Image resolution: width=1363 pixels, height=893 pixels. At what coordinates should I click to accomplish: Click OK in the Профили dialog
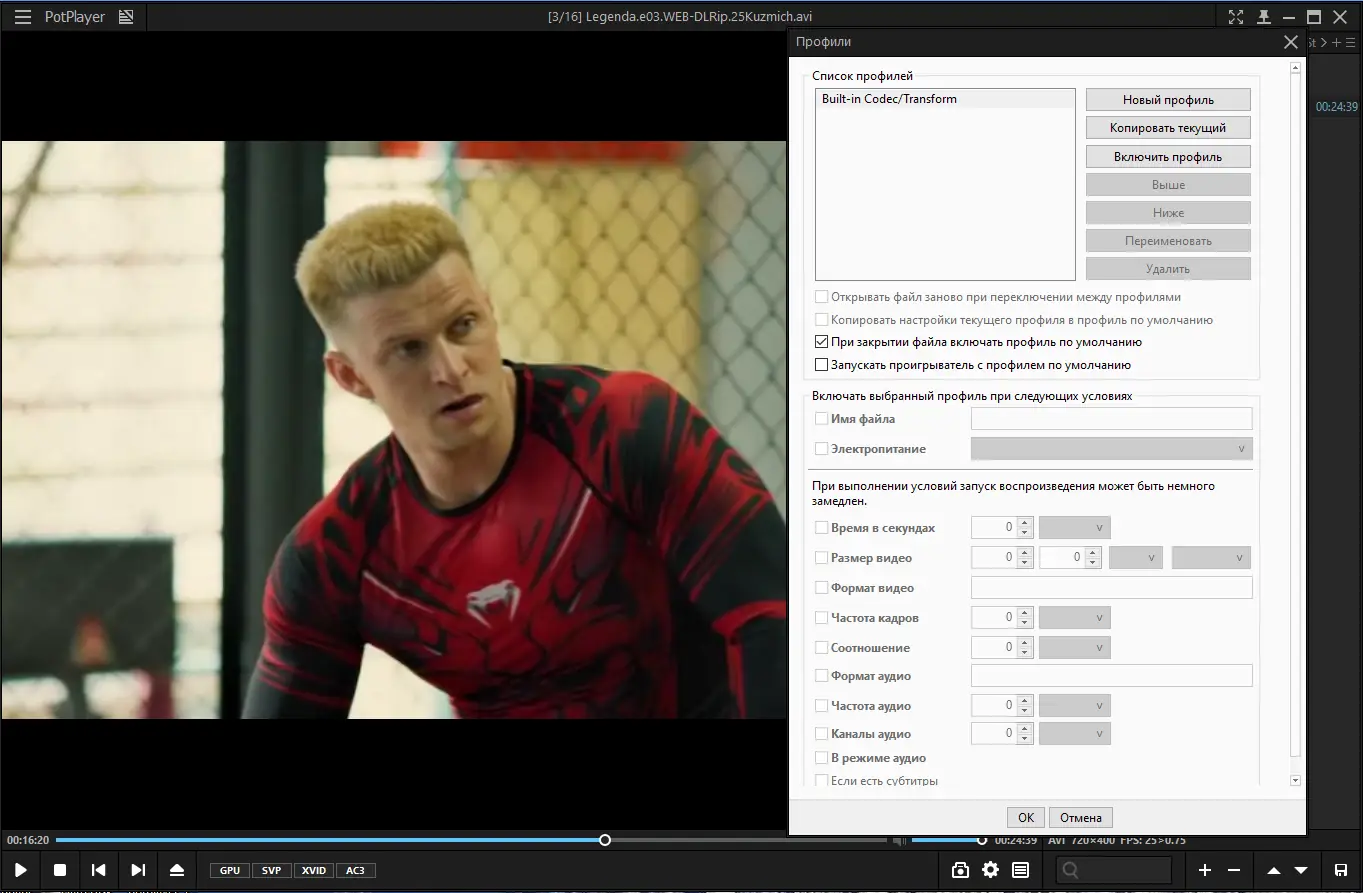(1026, 817)
